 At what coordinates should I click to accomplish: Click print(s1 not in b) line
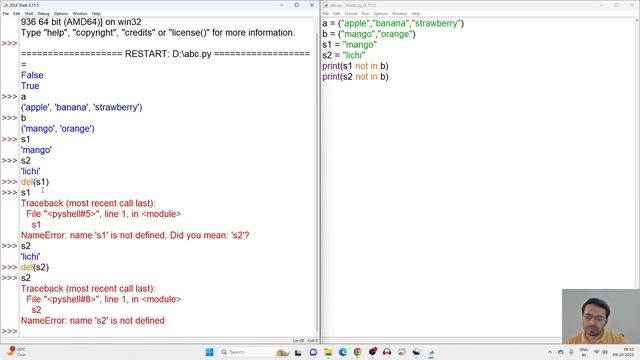(x=356, y=66)
